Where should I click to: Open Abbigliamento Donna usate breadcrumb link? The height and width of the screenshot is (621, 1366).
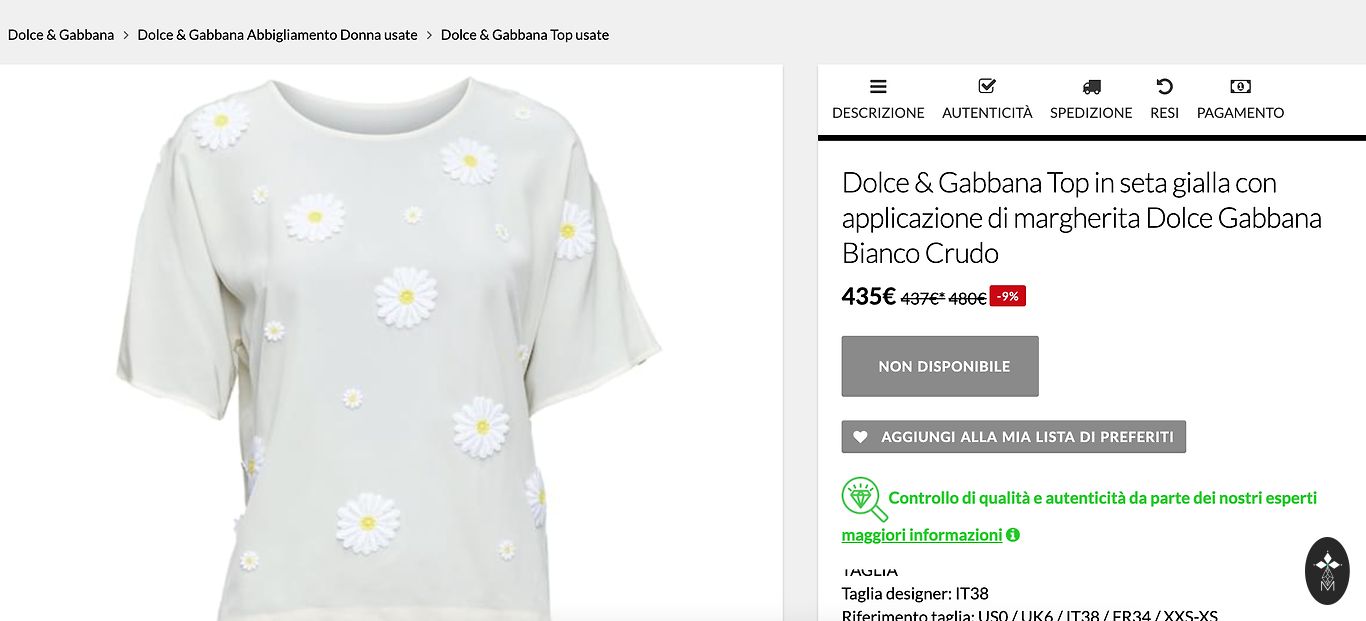(277, 35)
